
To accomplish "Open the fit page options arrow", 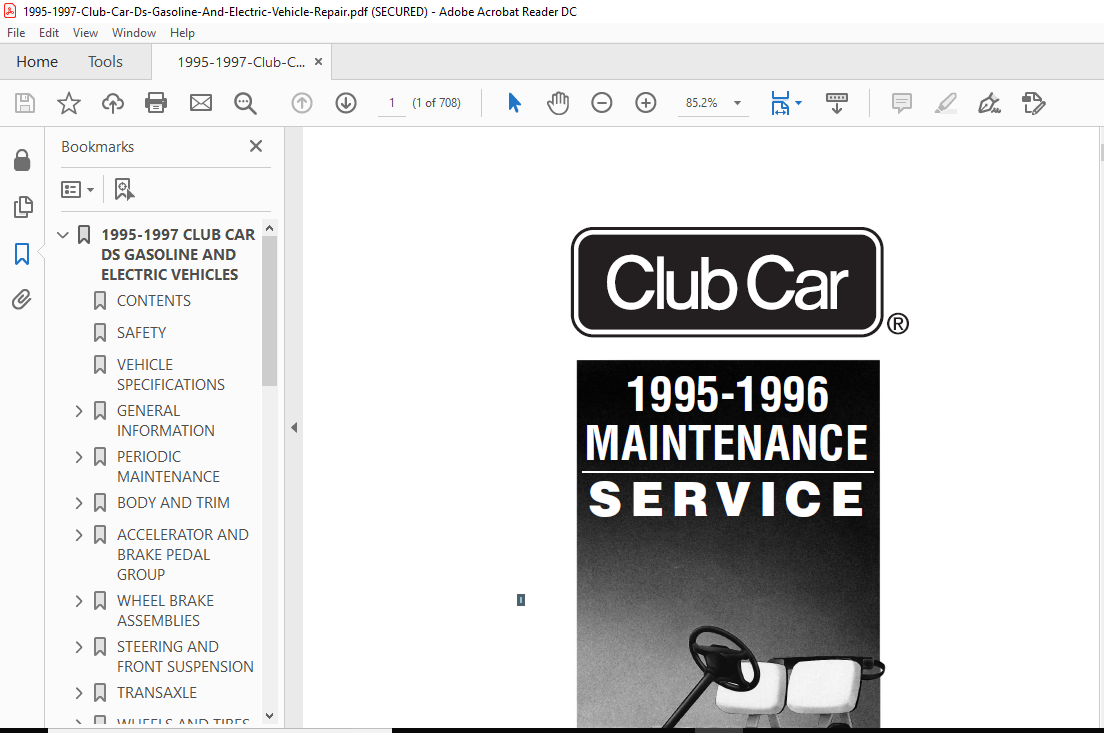I will (x=798, y=103).
